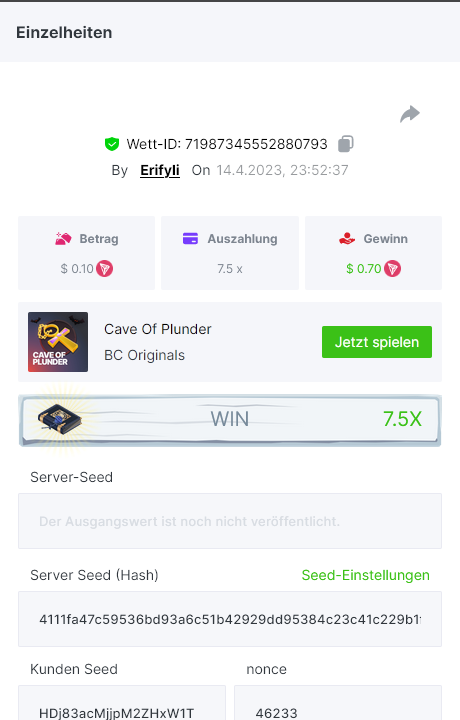Image resolution: width=460 pixels, height=720 pixels.
Task: Click the nonce field showing 46233
Action: [338, 703]
